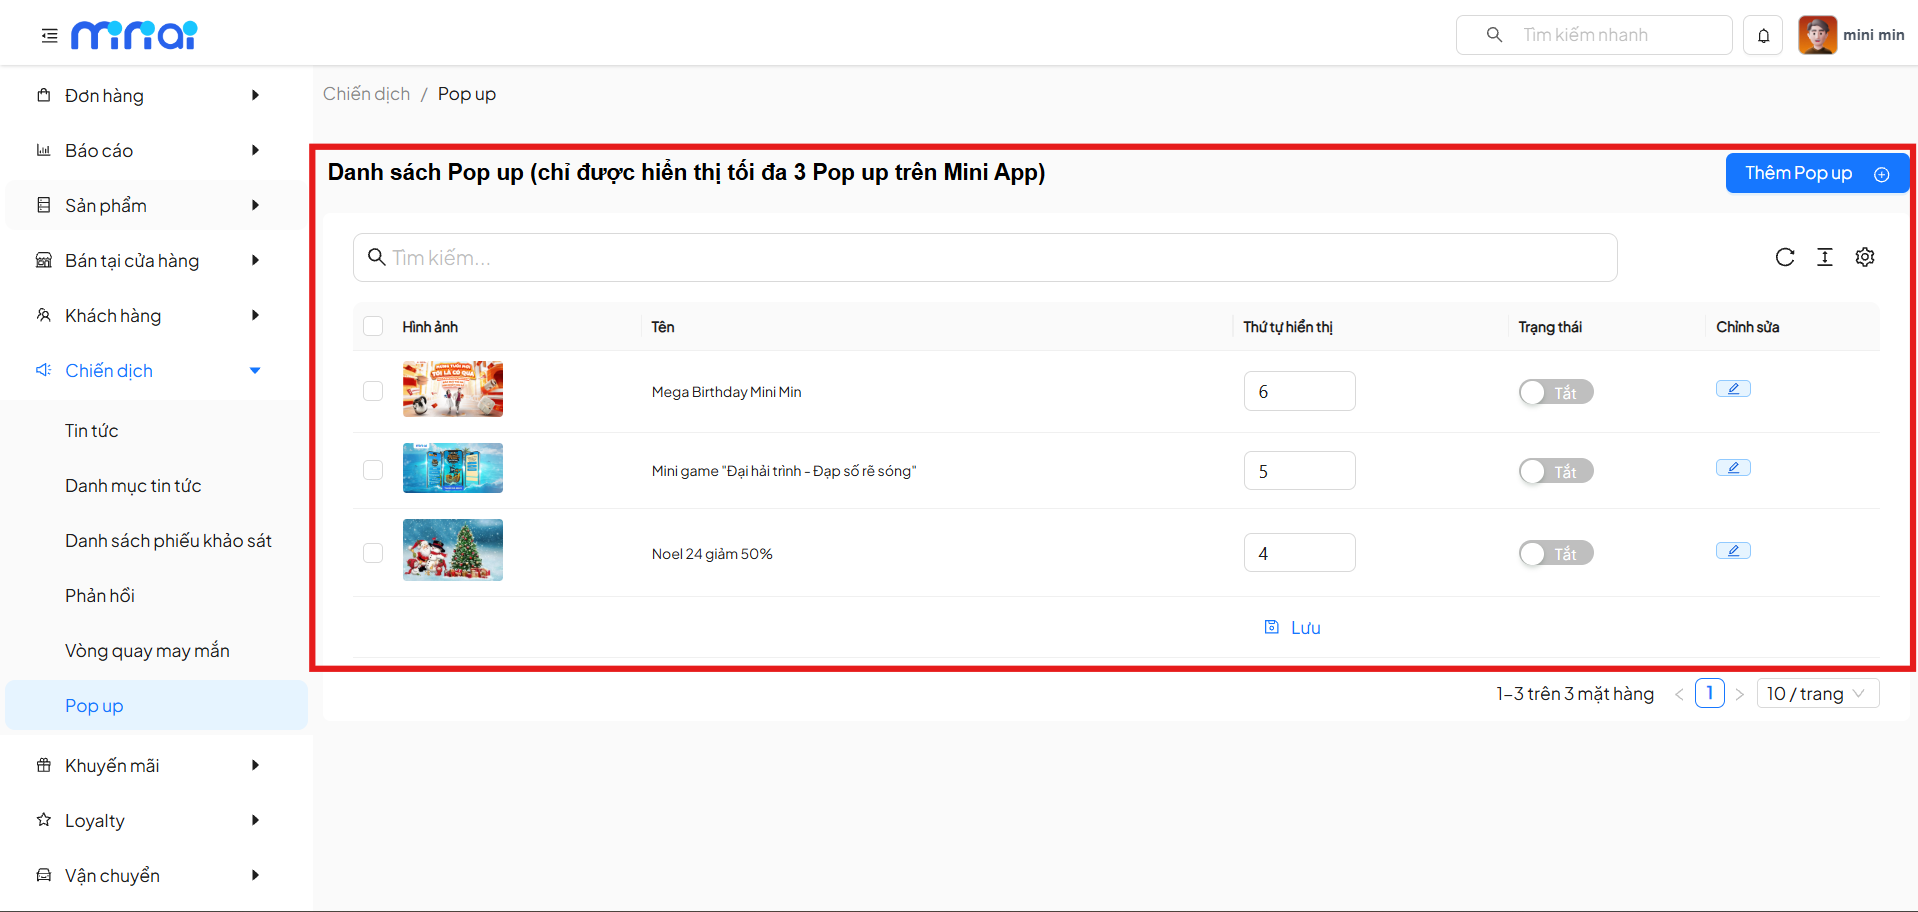Click display order field showing 5
The image size is (1918, 912).
tap(1299, 471)
